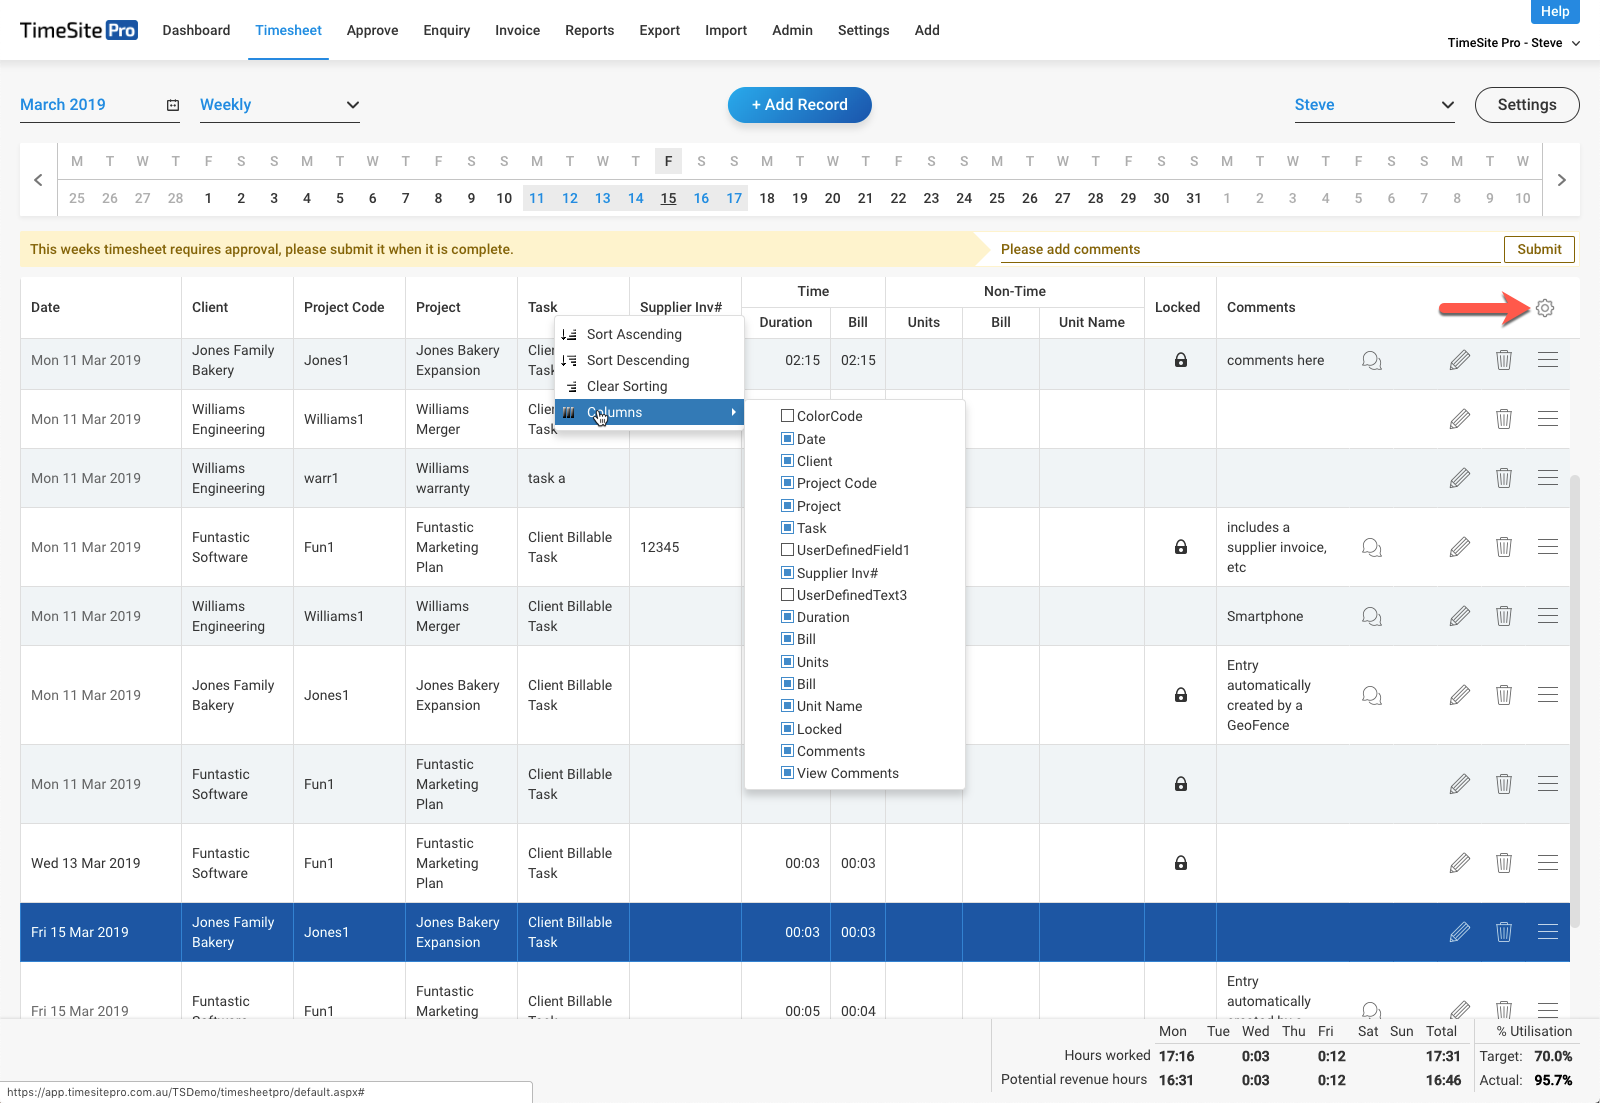Toggle Duration column checkbox
This screenshot has height=1103, width=1600.
point(787,617)
